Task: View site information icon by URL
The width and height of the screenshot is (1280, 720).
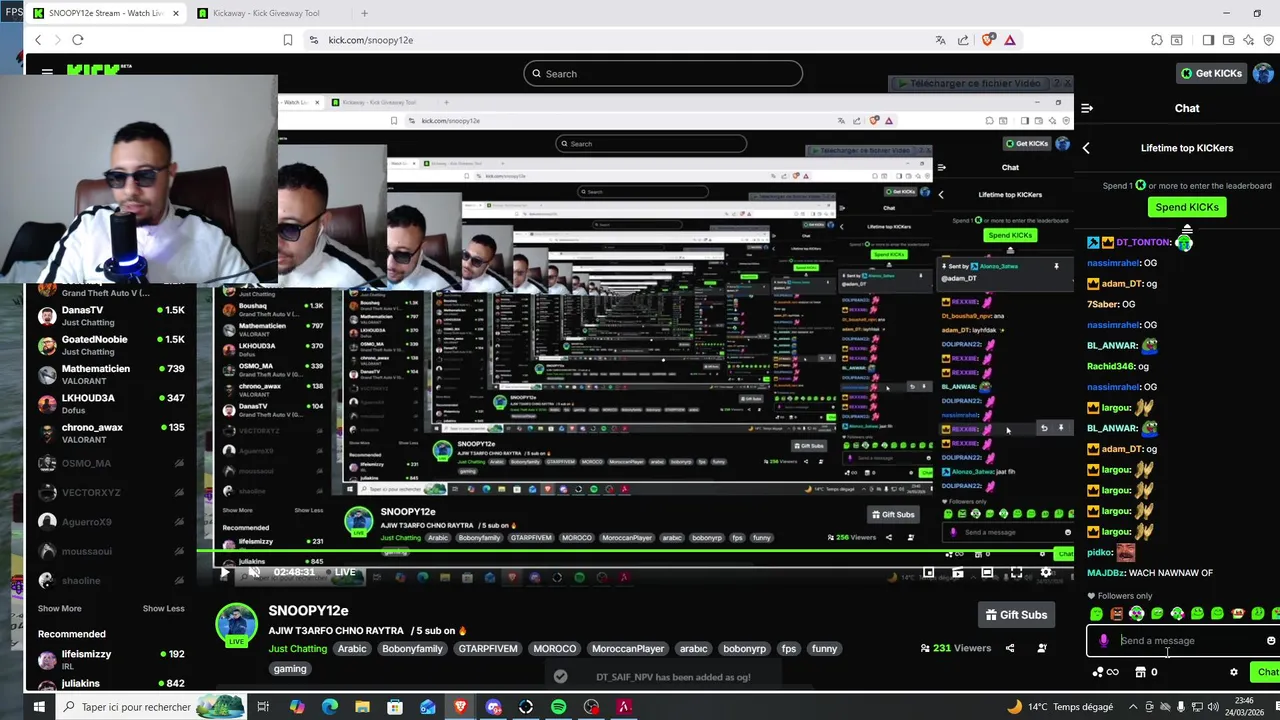Action: point(313,40)
